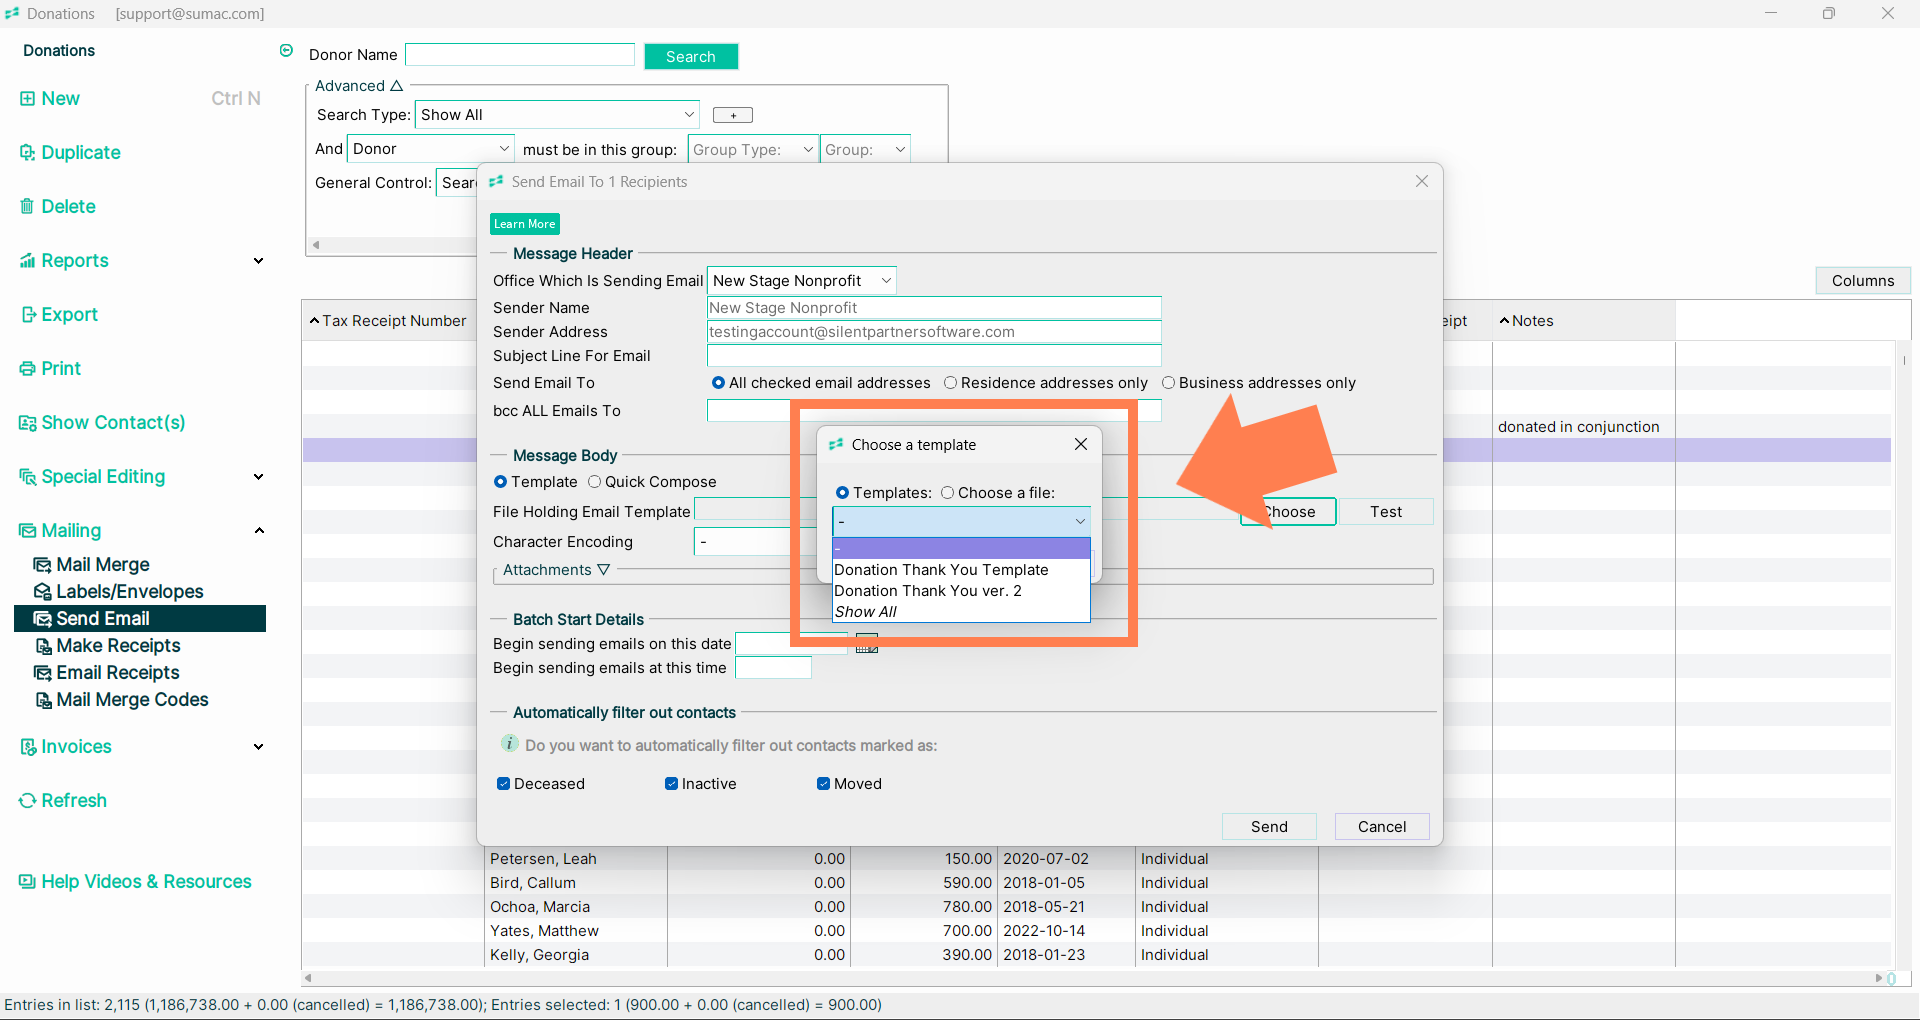Click the Mail Merge icon
This screenshot has width=1920, height=1020.
tap(42, 565)
